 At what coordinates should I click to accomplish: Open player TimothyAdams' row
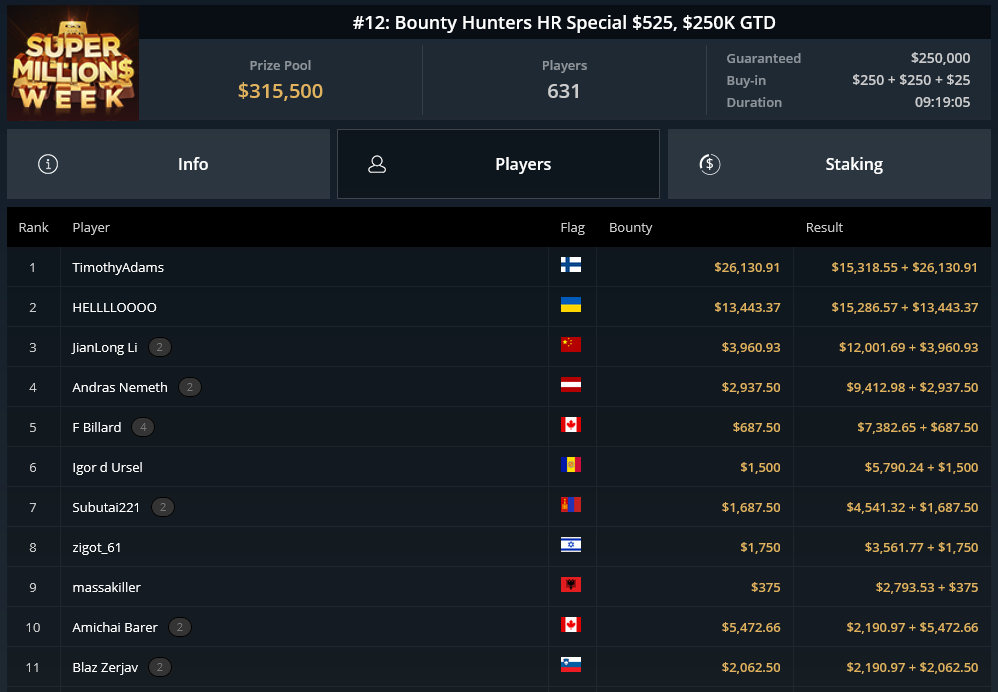[x=499, y=267]
